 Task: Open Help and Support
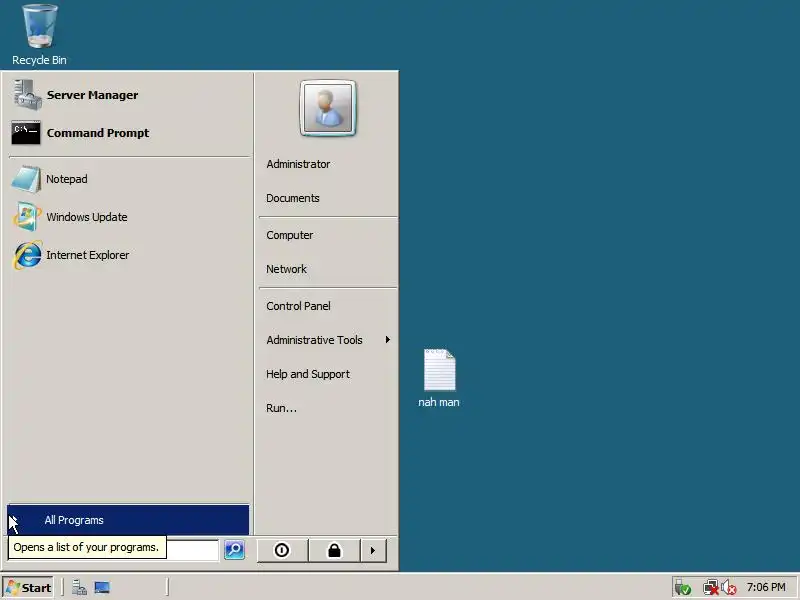[x=308, y=374]
